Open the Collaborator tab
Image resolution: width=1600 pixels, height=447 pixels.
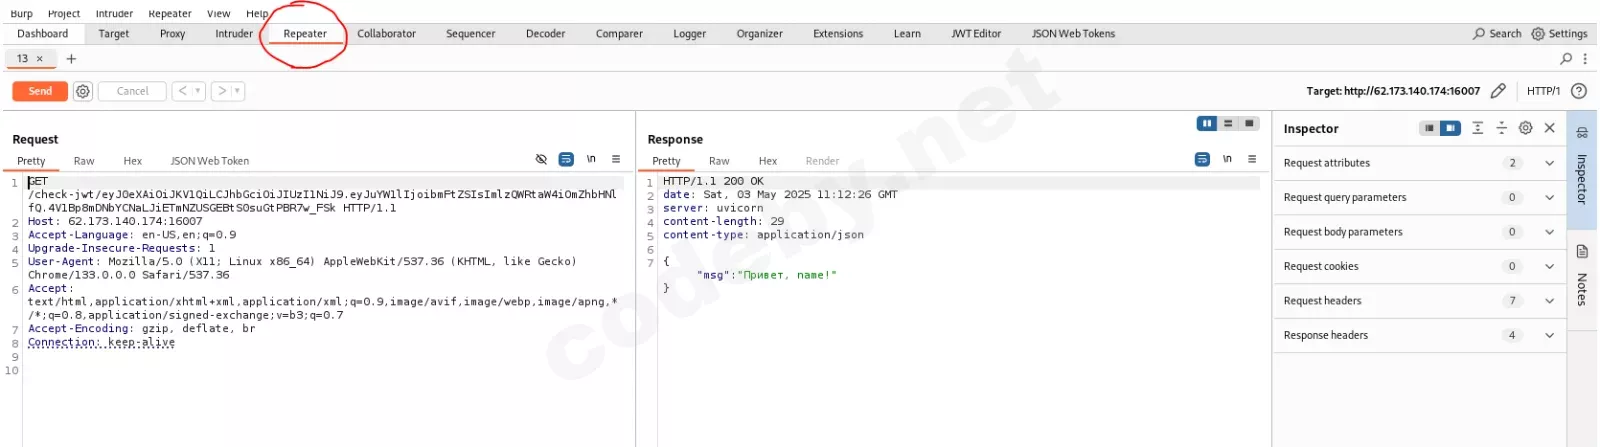(x=386, y=33)
